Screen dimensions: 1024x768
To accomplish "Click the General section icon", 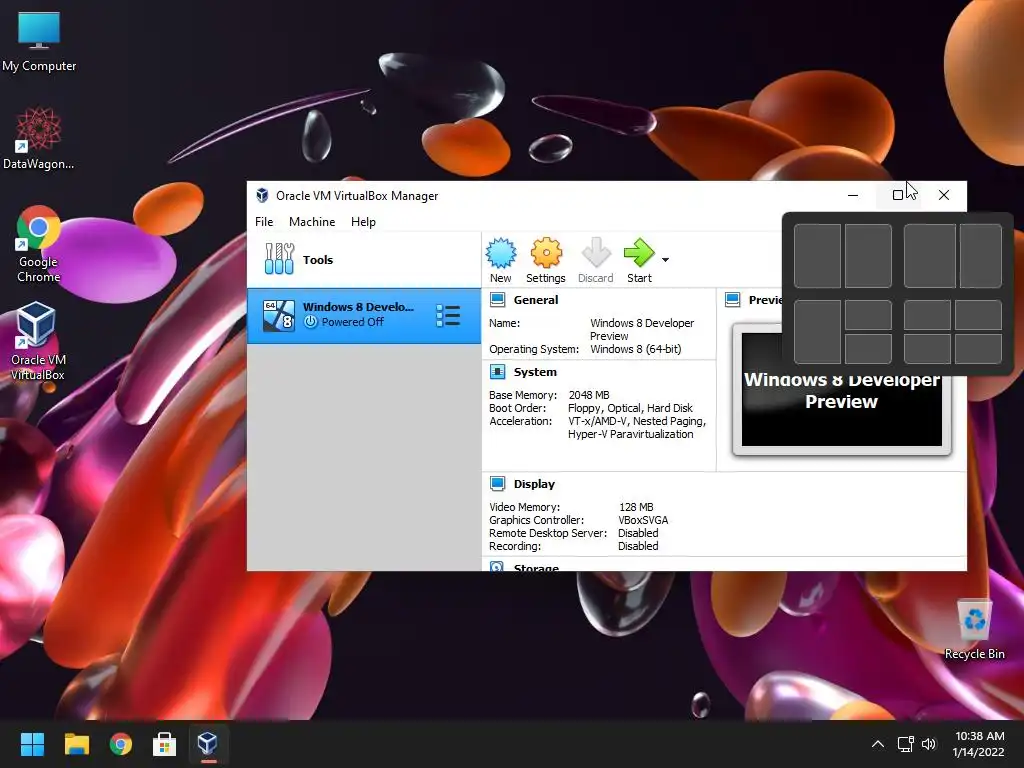I will point(498,300).
